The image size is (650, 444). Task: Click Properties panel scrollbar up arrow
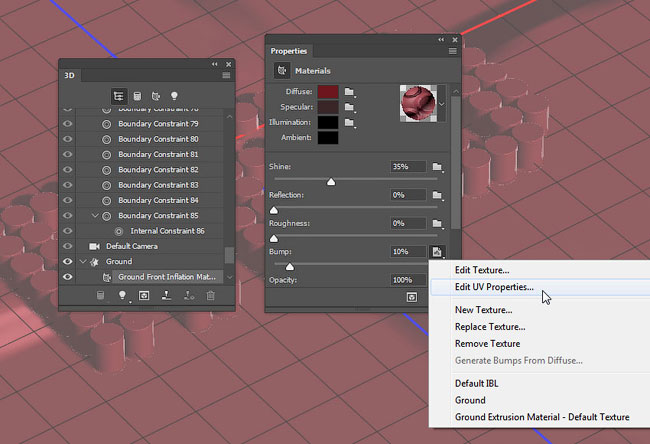click(456, 91)
